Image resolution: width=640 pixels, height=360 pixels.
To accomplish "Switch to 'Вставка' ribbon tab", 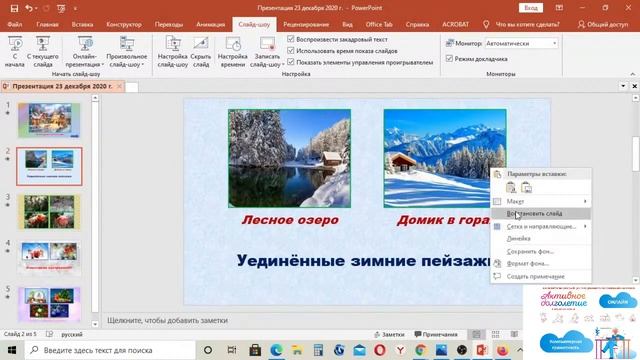I will click(x=82, y=24).
